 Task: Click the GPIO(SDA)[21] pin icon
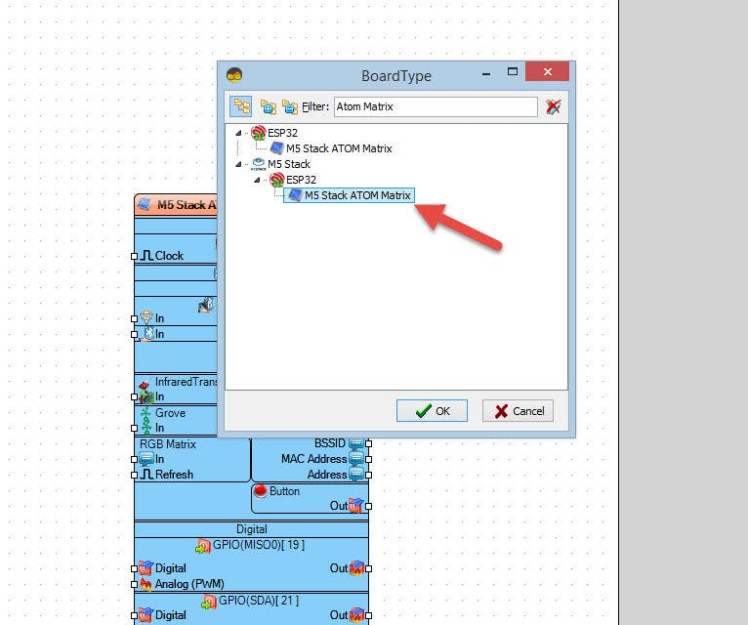click(x=209, y=601)
